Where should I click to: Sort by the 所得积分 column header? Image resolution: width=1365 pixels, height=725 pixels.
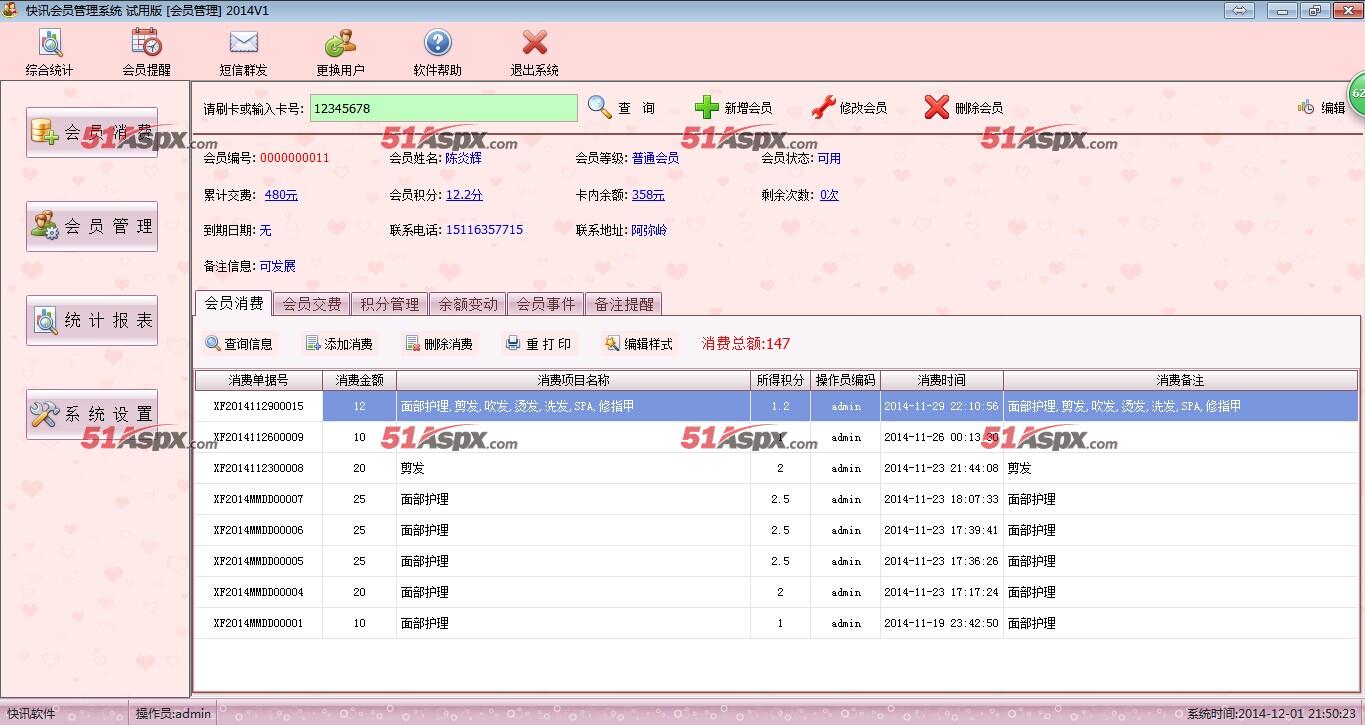781,380
